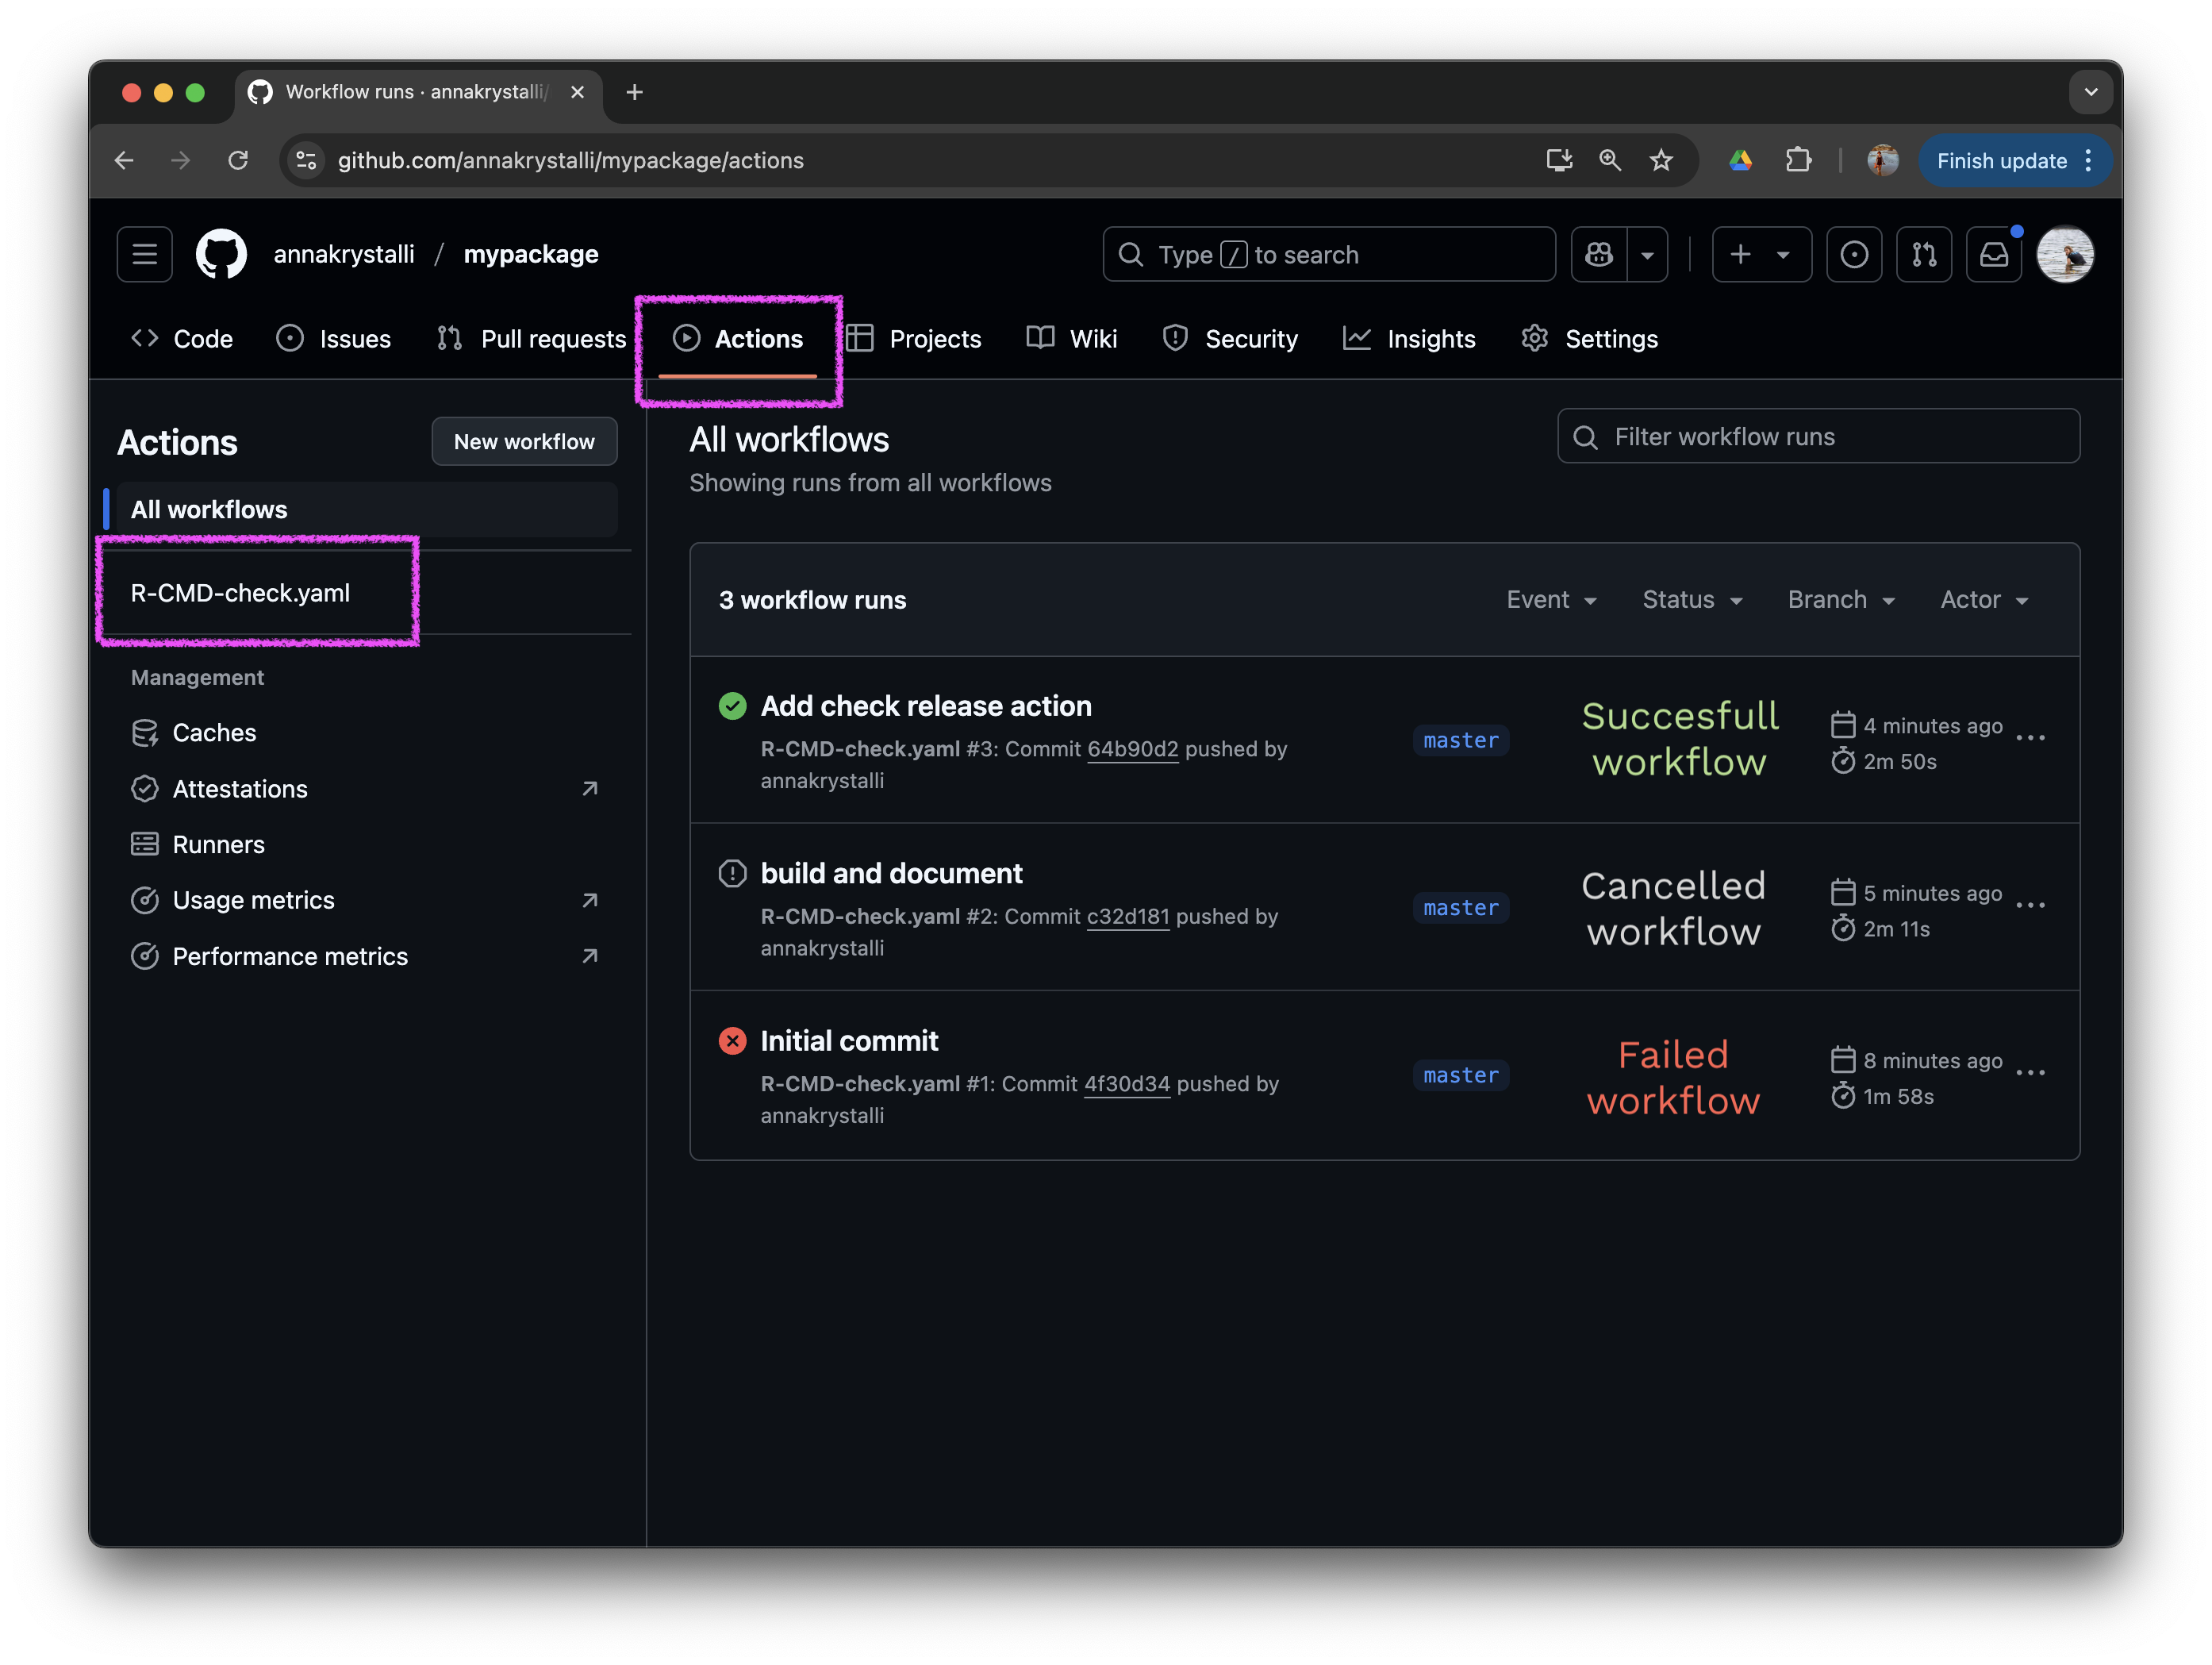Open options menu for run '5 minutes ago'
Viewport: 2212px width, 1665px height.
tap(2031, 906)
